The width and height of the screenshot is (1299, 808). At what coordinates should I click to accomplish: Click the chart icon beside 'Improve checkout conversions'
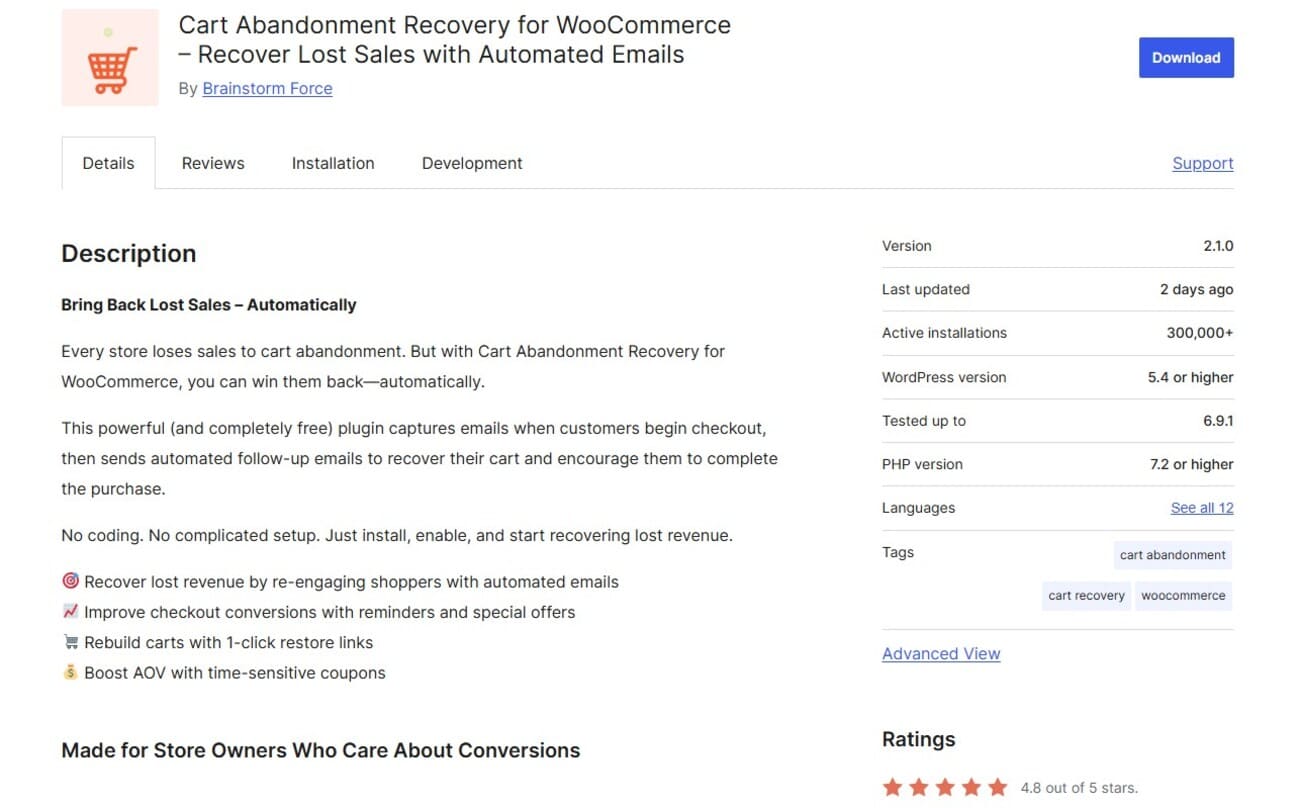tap(70, 611)
